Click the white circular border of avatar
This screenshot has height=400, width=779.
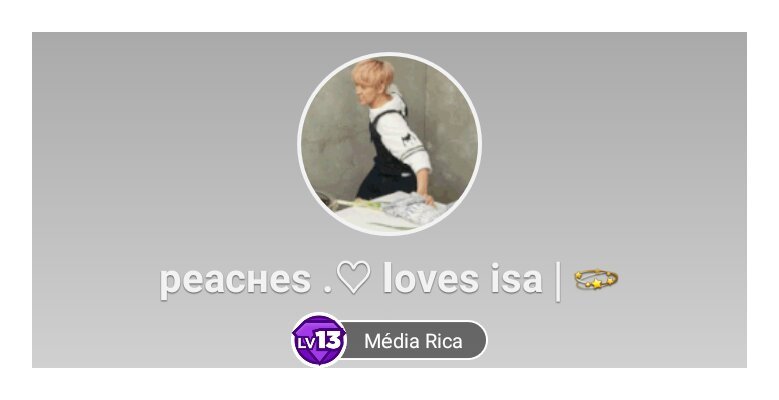(390, 54)
